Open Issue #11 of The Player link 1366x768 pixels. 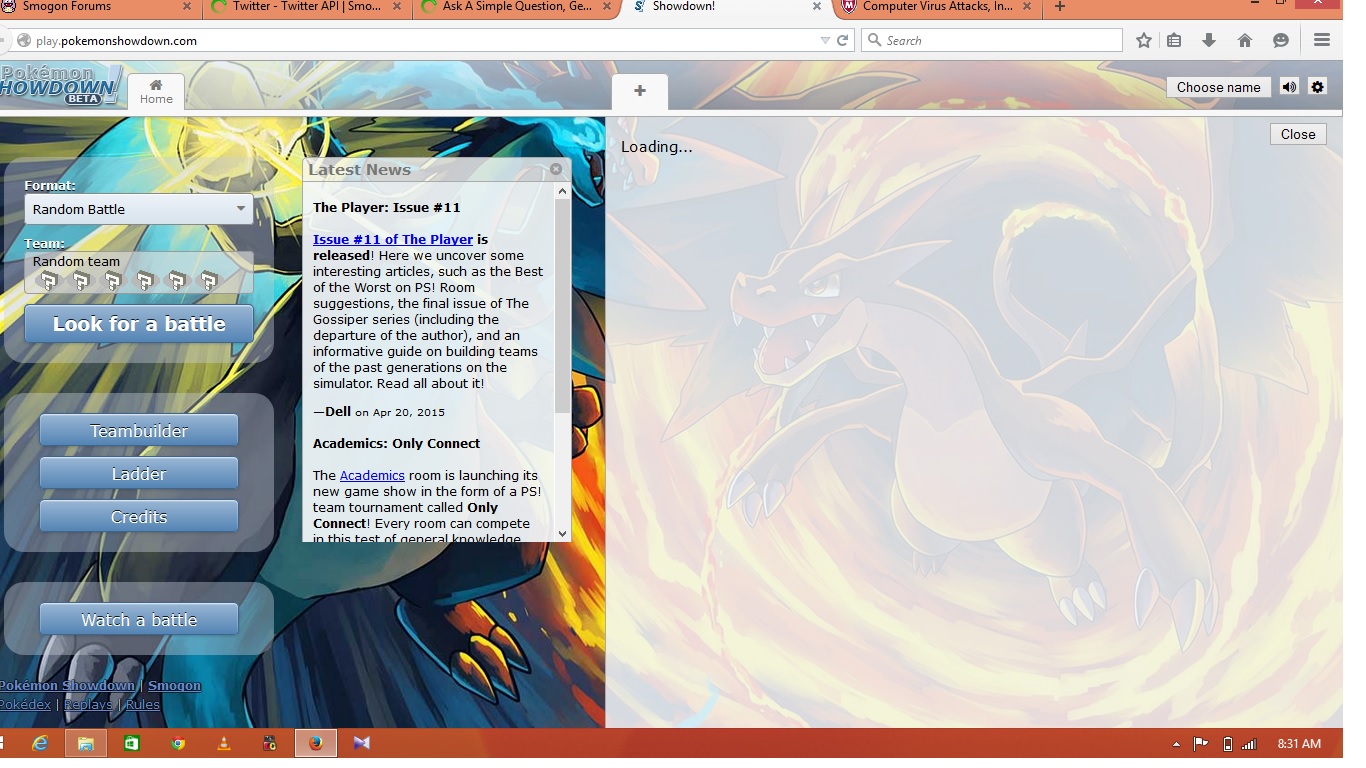(393, 239)
